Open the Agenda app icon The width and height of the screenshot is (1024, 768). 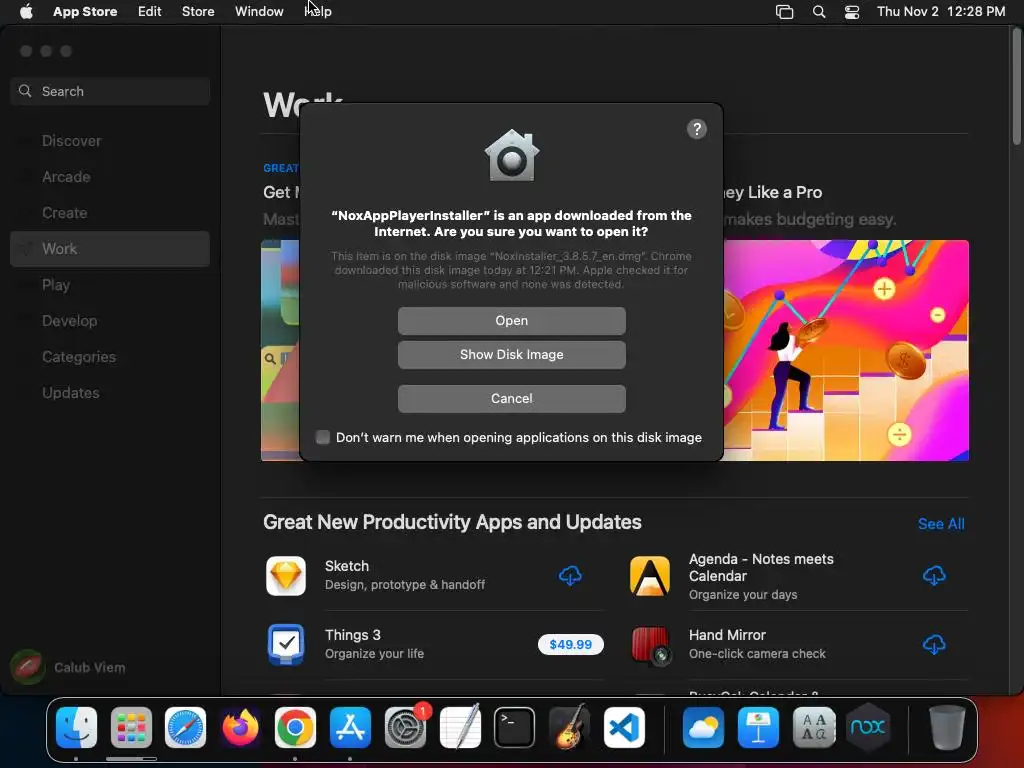650,576
